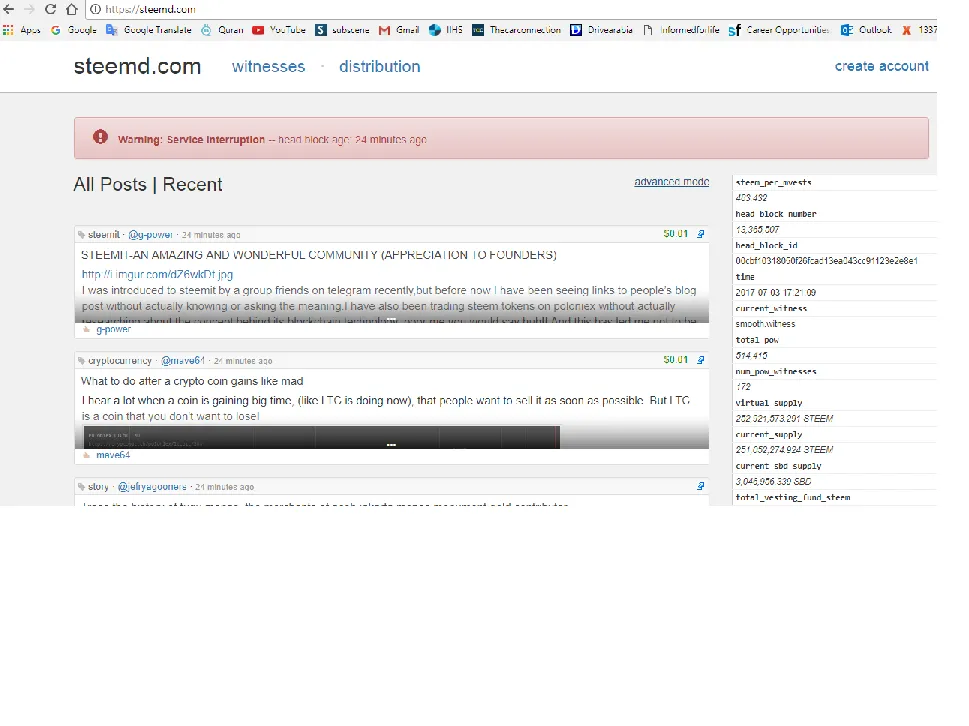Screen dimensions: 969x726
Task: Switch to advanced mode
Action: (671, 182)
